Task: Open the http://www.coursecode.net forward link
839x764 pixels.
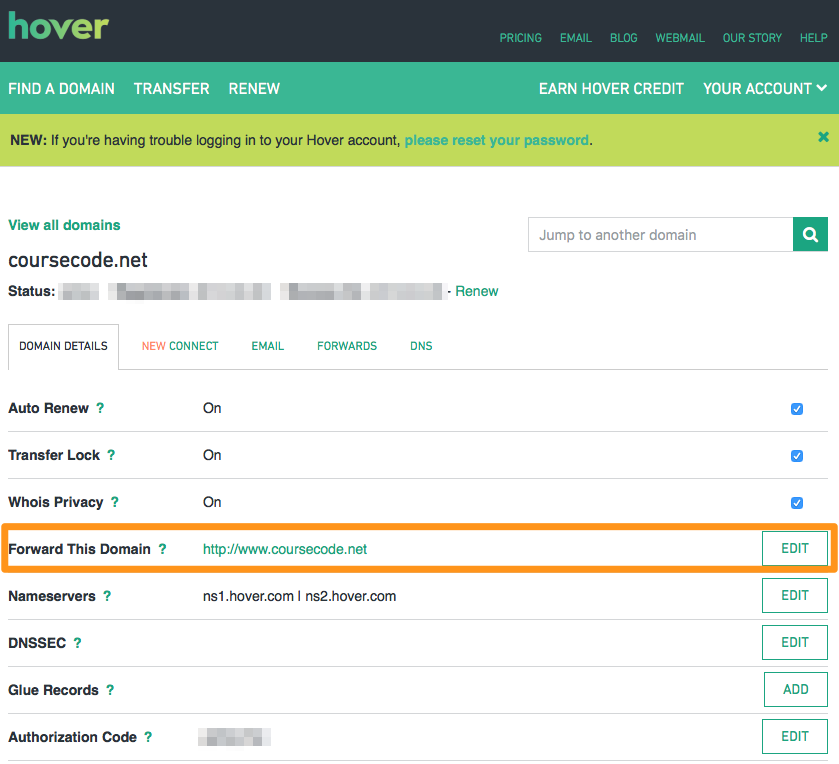Action: tap(285, 549)
